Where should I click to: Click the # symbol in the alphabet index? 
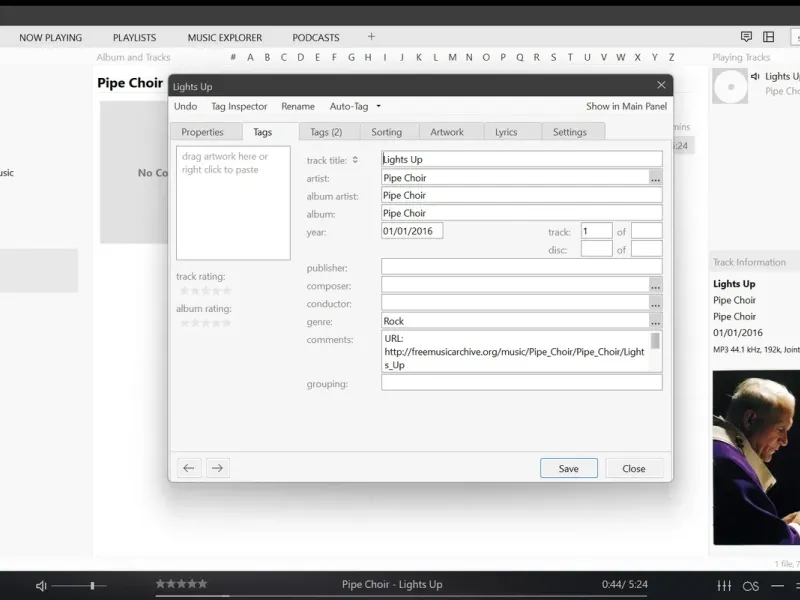coord(233,58)
